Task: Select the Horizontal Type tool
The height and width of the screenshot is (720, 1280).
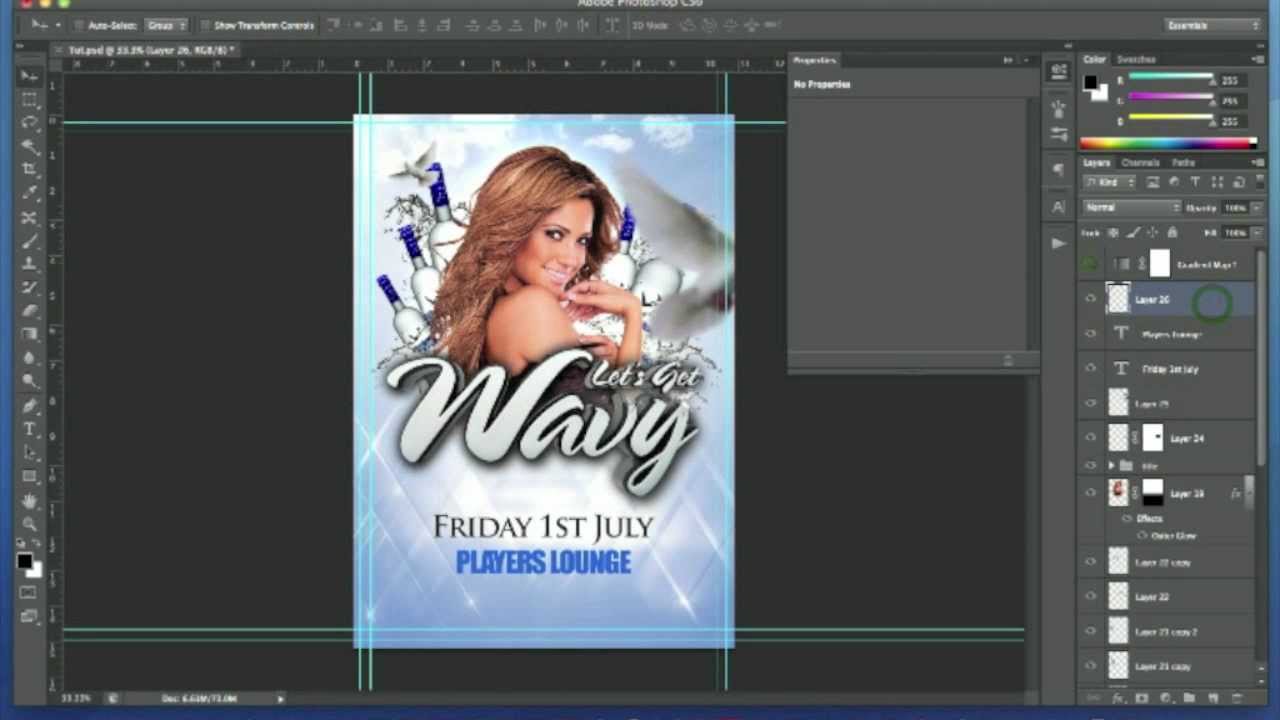Action: [x=29, y=429]
